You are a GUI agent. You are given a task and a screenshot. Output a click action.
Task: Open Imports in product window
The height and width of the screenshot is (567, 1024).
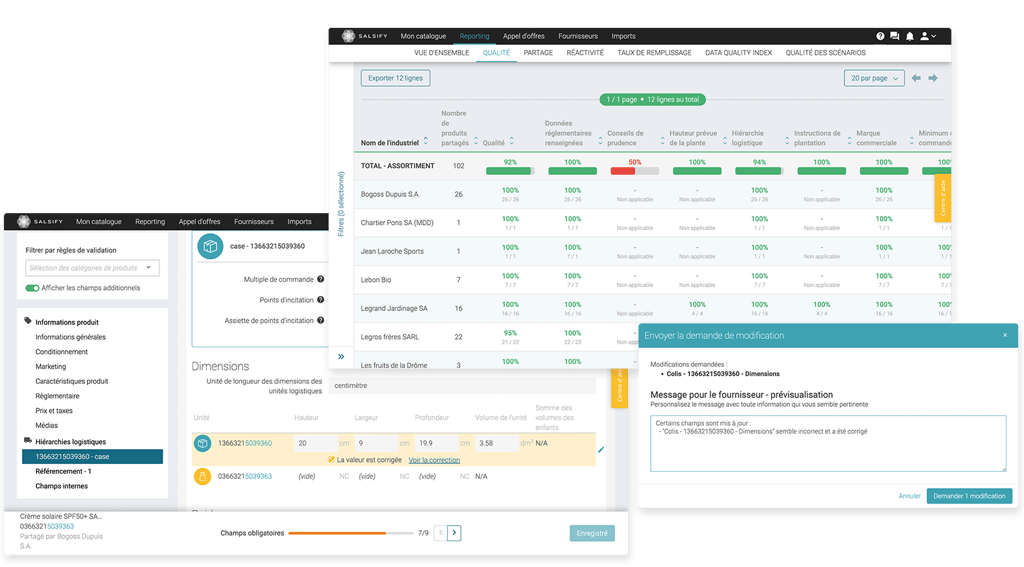tap(299, 222)
